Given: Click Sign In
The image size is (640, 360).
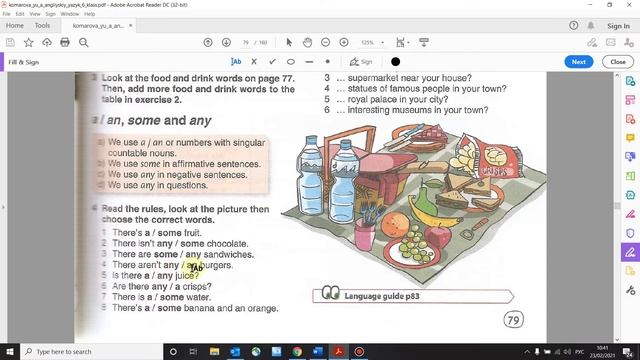Looking at the screenshot, I should (x=618, y=26).
